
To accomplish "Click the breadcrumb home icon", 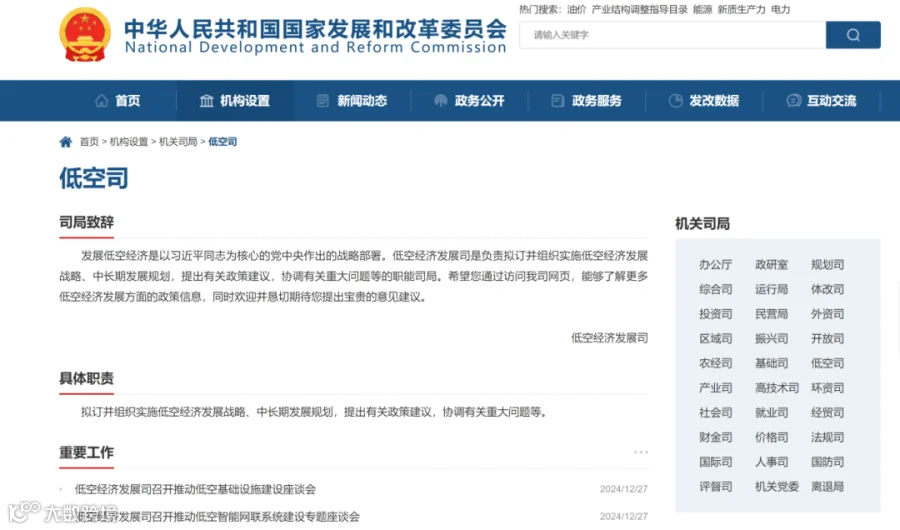I will click(65, 142).
